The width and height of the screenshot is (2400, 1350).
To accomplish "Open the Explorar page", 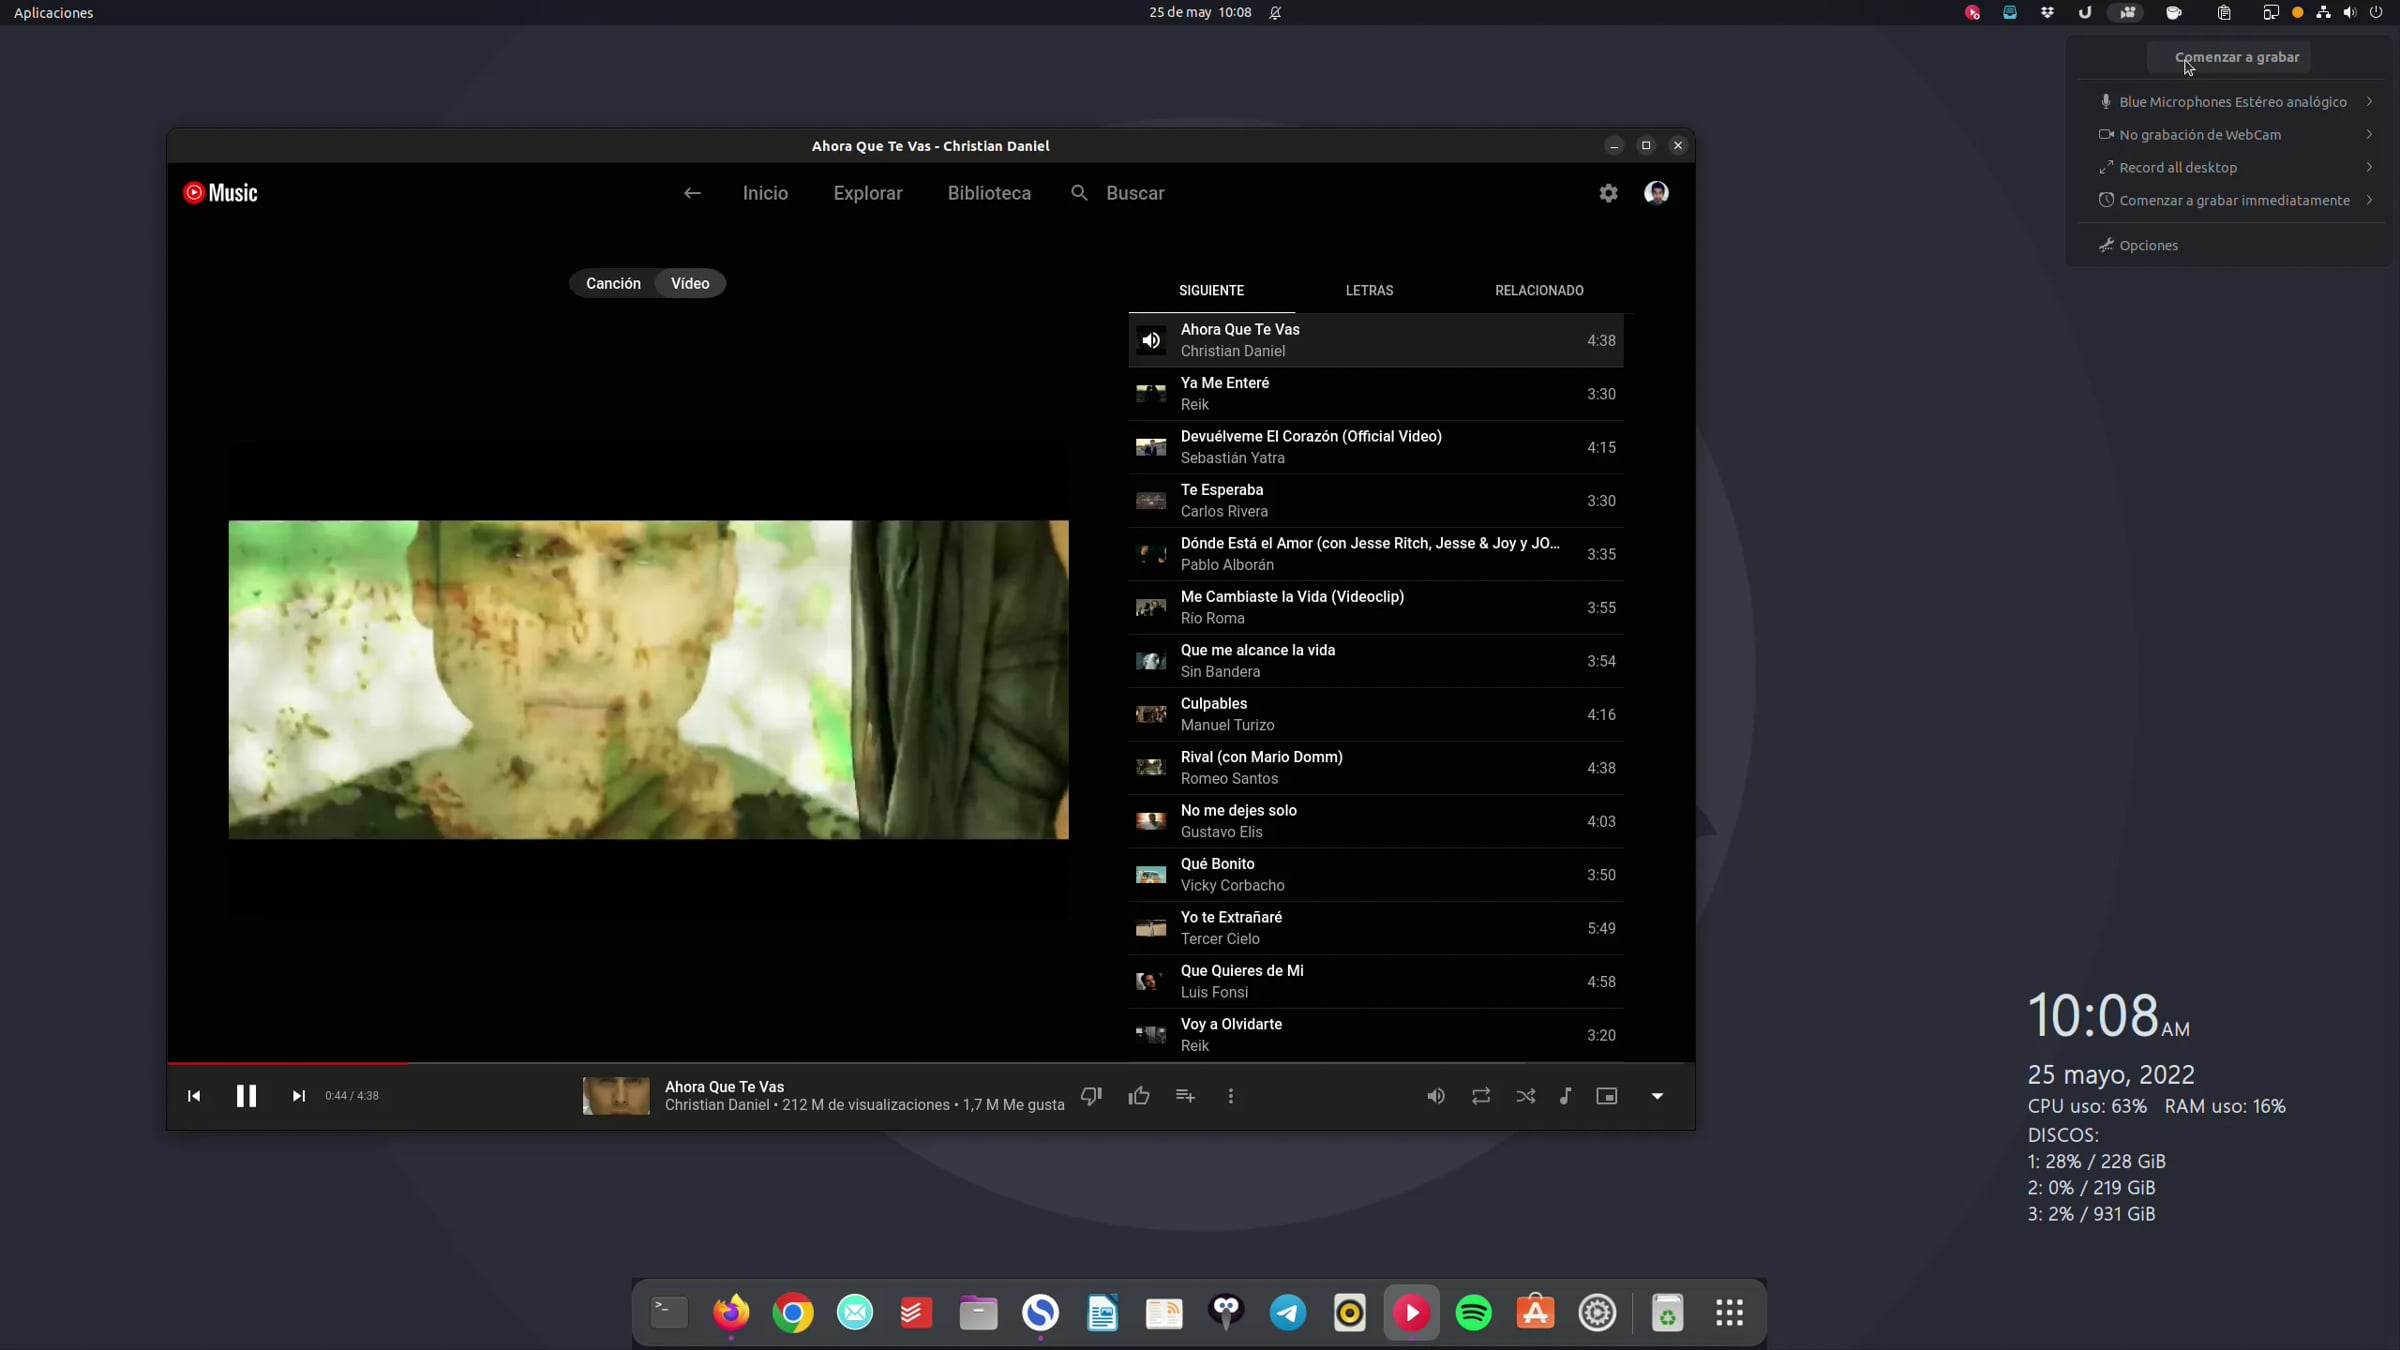I will tap(868, 193).
